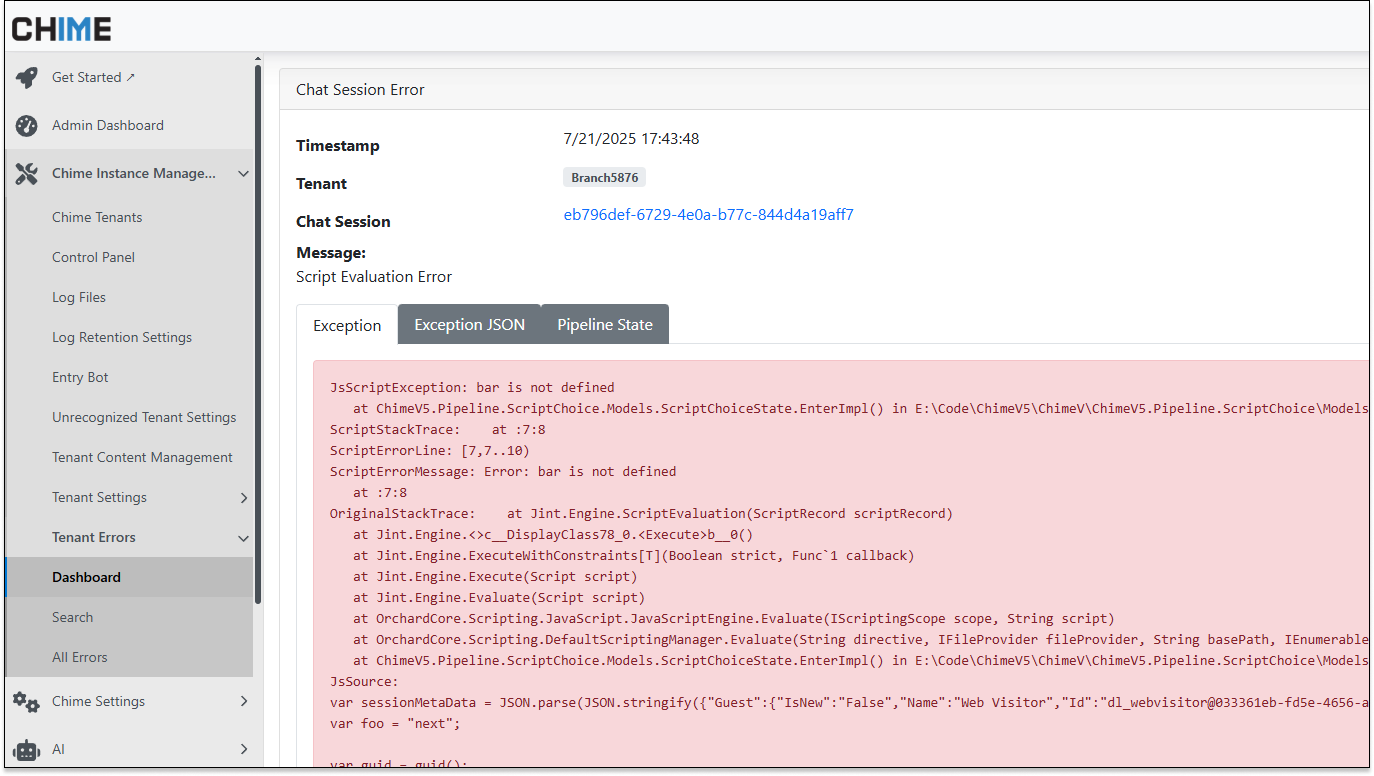Open the Get Started link
The height and width of the screenshot is (776, 1374).
coord(93,77)
